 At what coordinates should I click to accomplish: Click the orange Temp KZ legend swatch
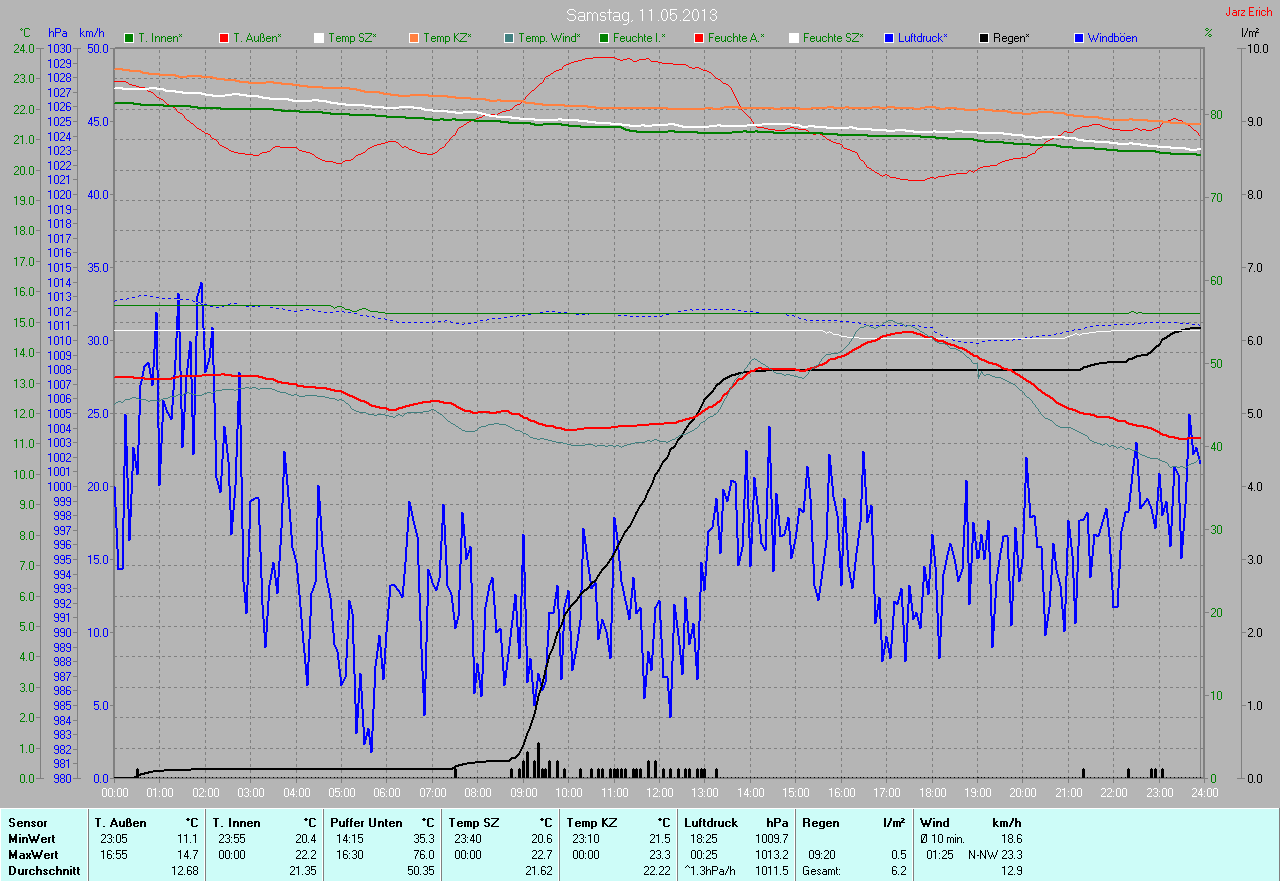click(x=414, y=38)
